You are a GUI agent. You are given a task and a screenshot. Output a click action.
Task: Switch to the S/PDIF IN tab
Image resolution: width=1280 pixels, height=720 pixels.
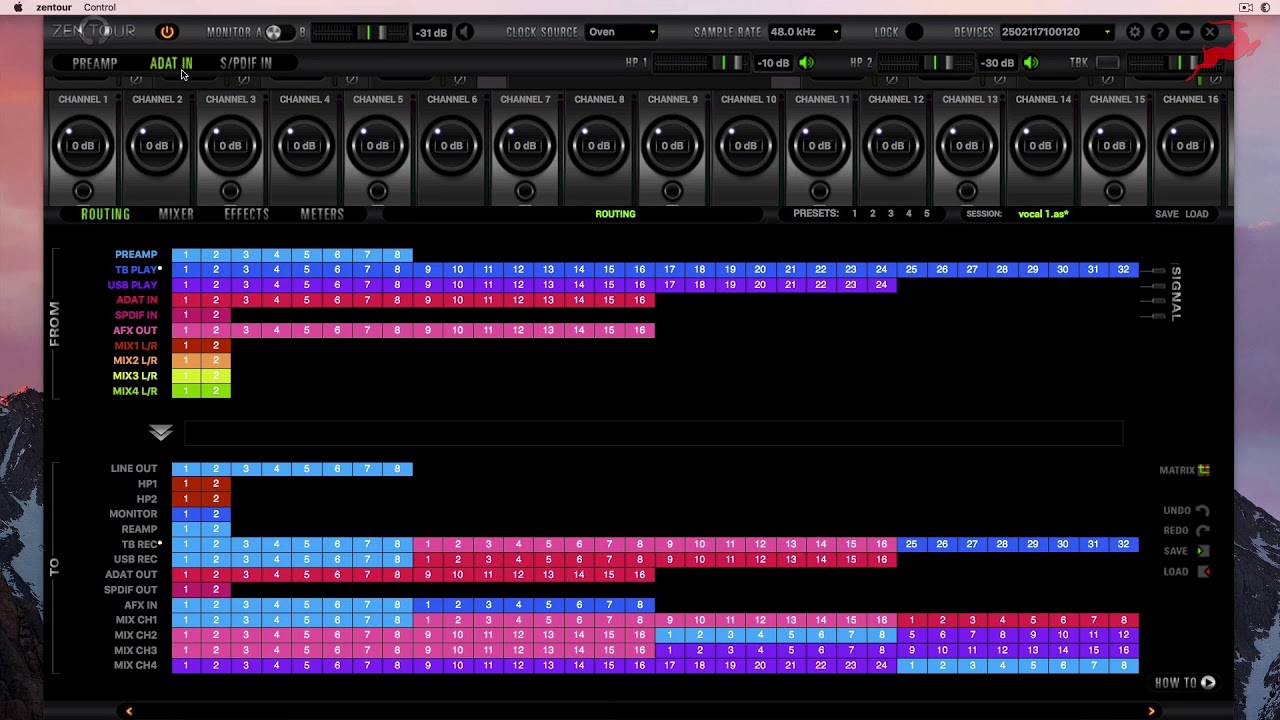click(x=246, y=63)
